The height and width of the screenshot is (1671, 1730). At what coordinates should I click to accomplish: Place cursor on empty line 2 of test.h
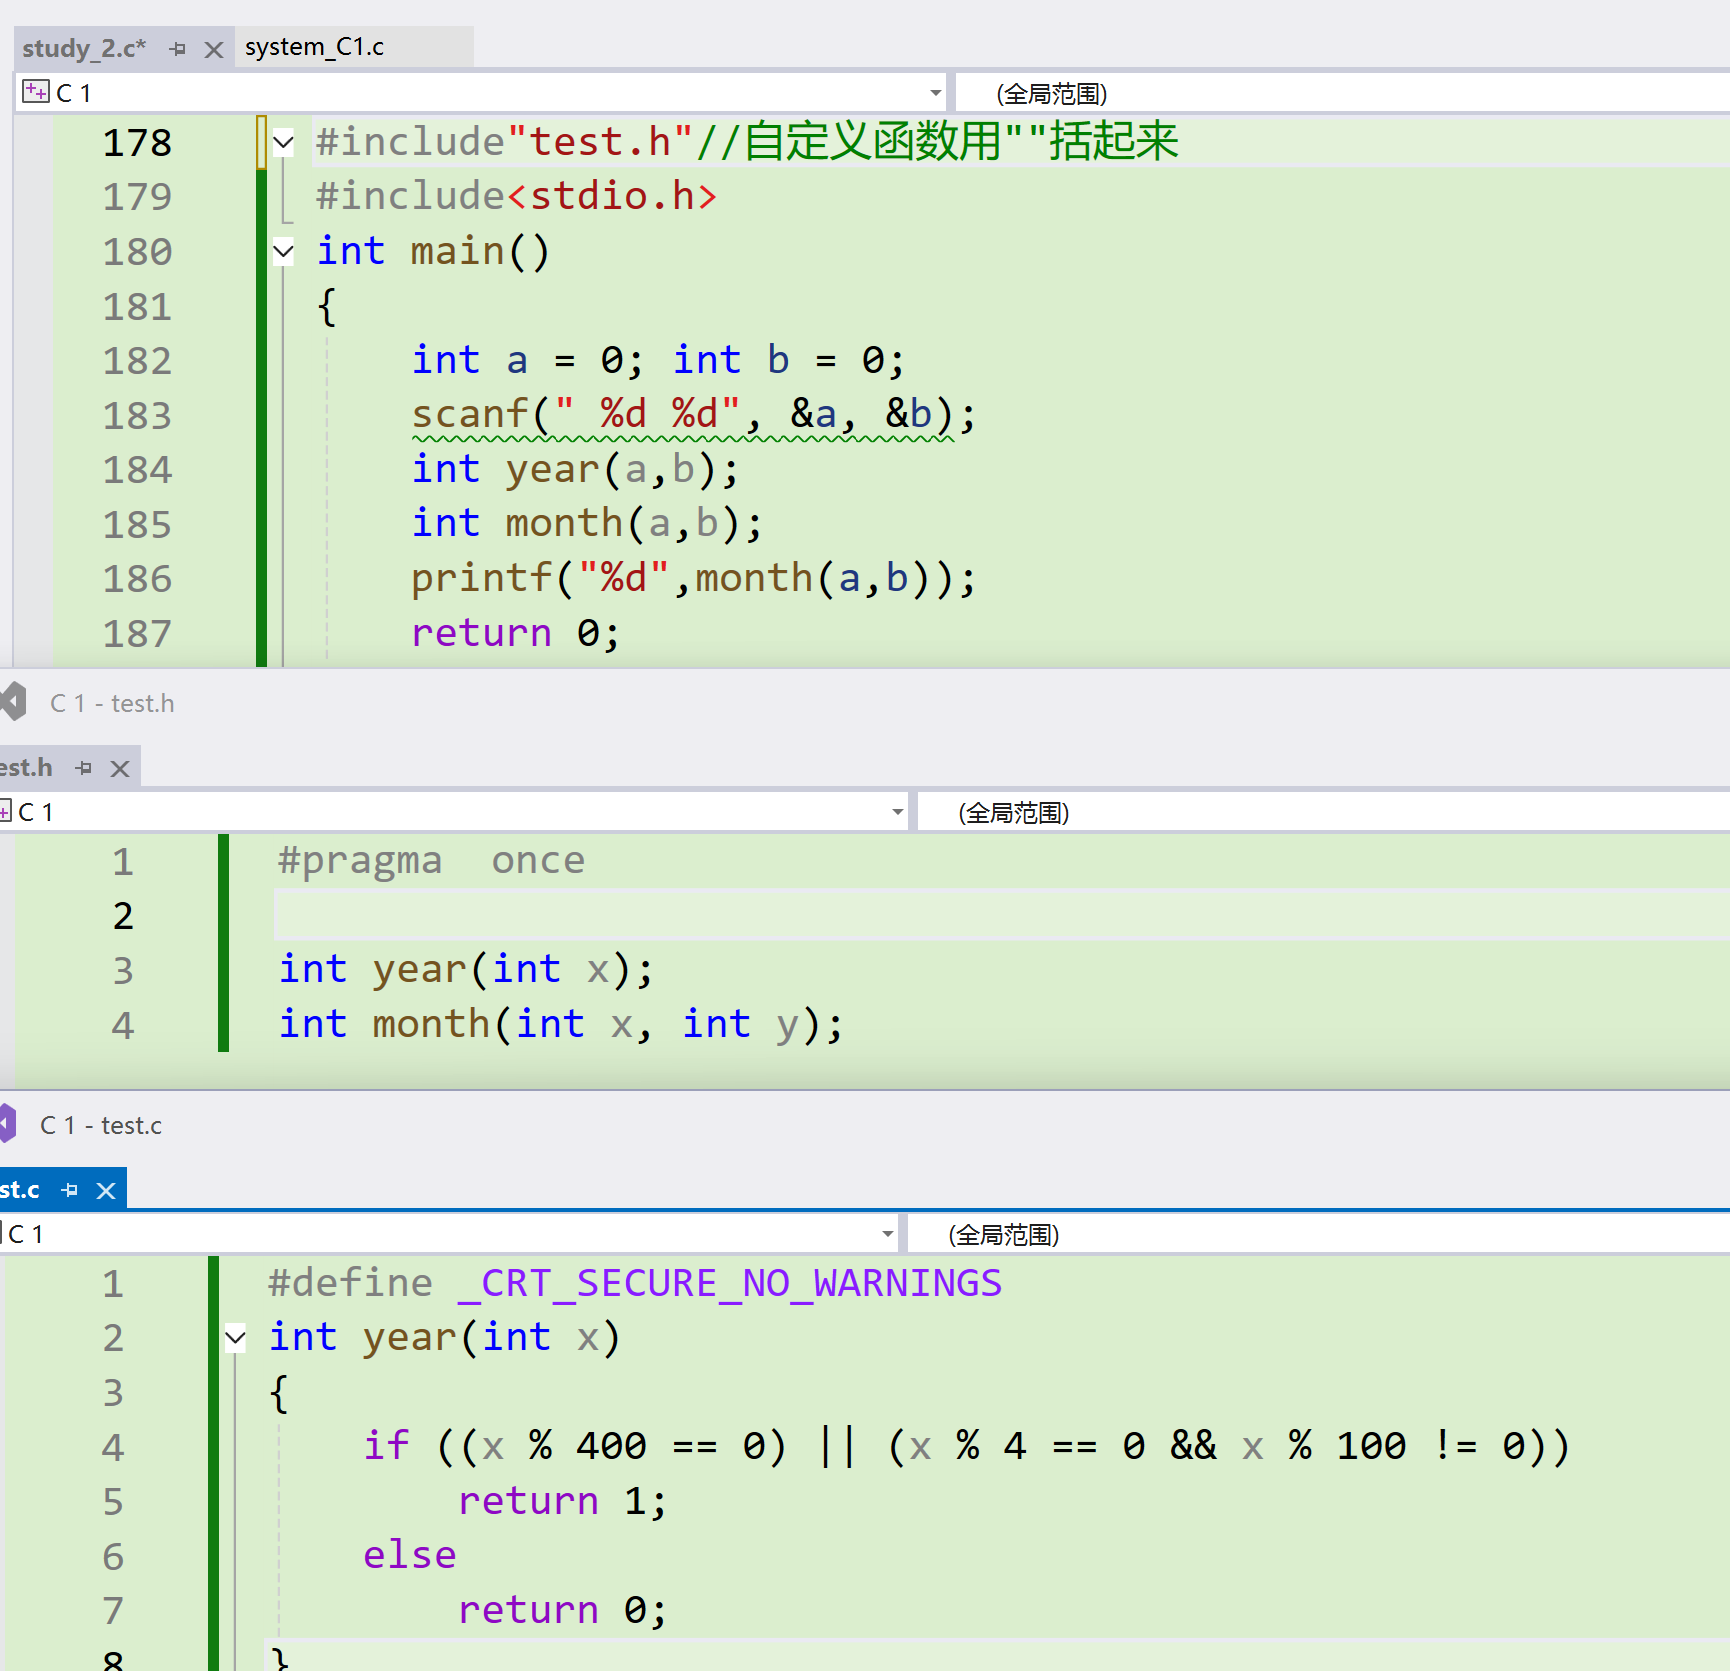(1000, 915)
